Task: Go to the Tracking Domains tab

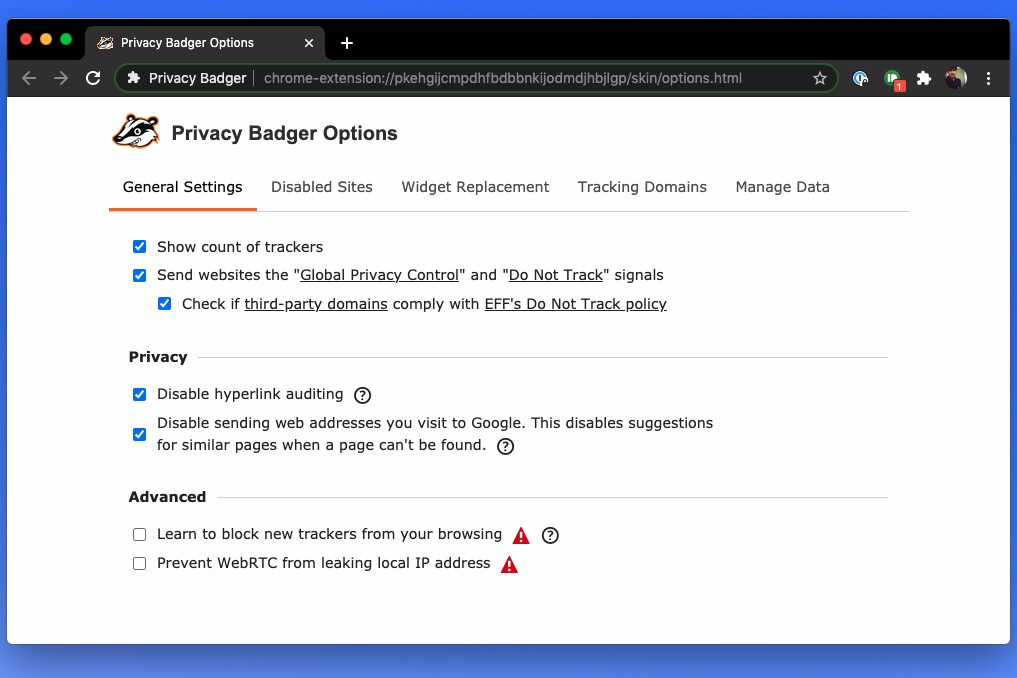Action: [x=642, y=188]
